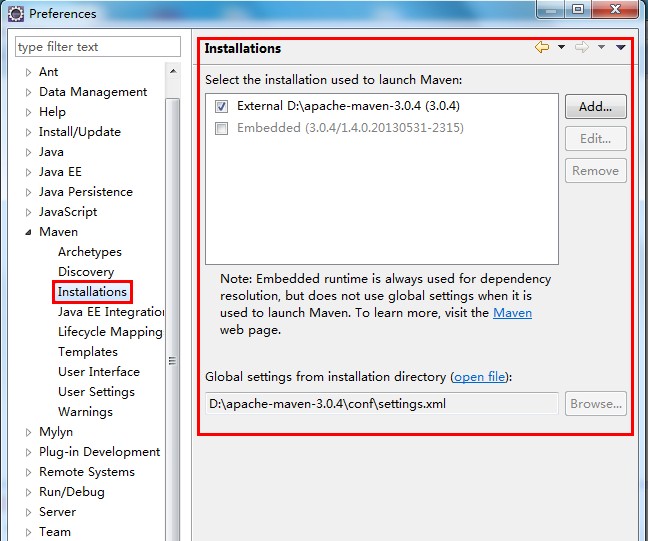
Task: Open Maven User Settings page
Action: tap(96, 392)
